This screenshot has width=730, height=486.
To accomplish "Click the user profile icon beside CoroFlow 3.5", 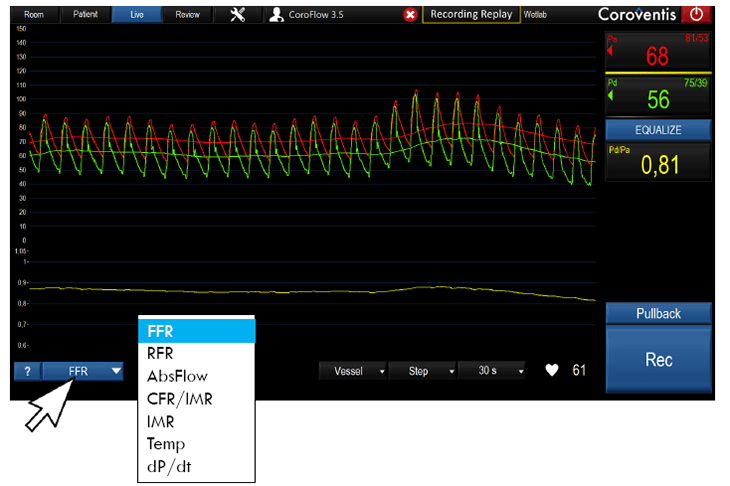I will pyautogui.click(x=277, y=15).
